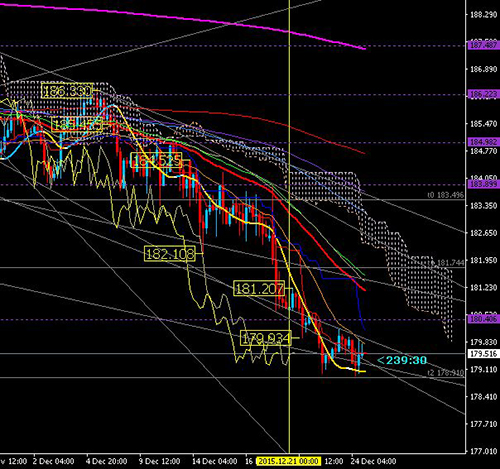Click the 2 Dec 04:00 time label
500x469 pixels.
53,461
